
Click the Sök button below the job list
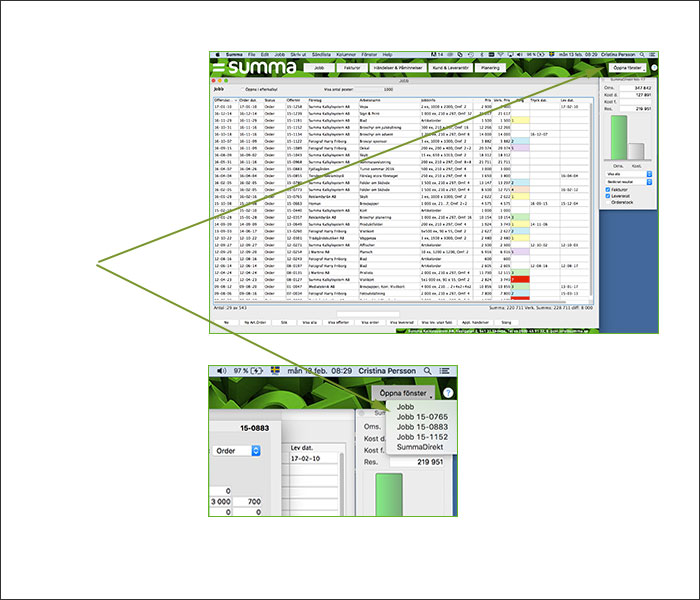click(283, 322)
